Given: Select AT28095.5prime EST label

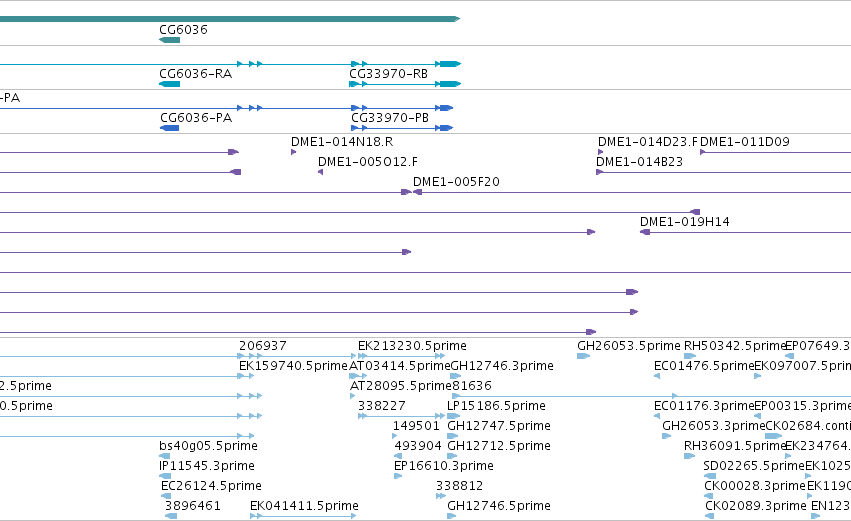Looking at the screenshot, I should point(401,386).
